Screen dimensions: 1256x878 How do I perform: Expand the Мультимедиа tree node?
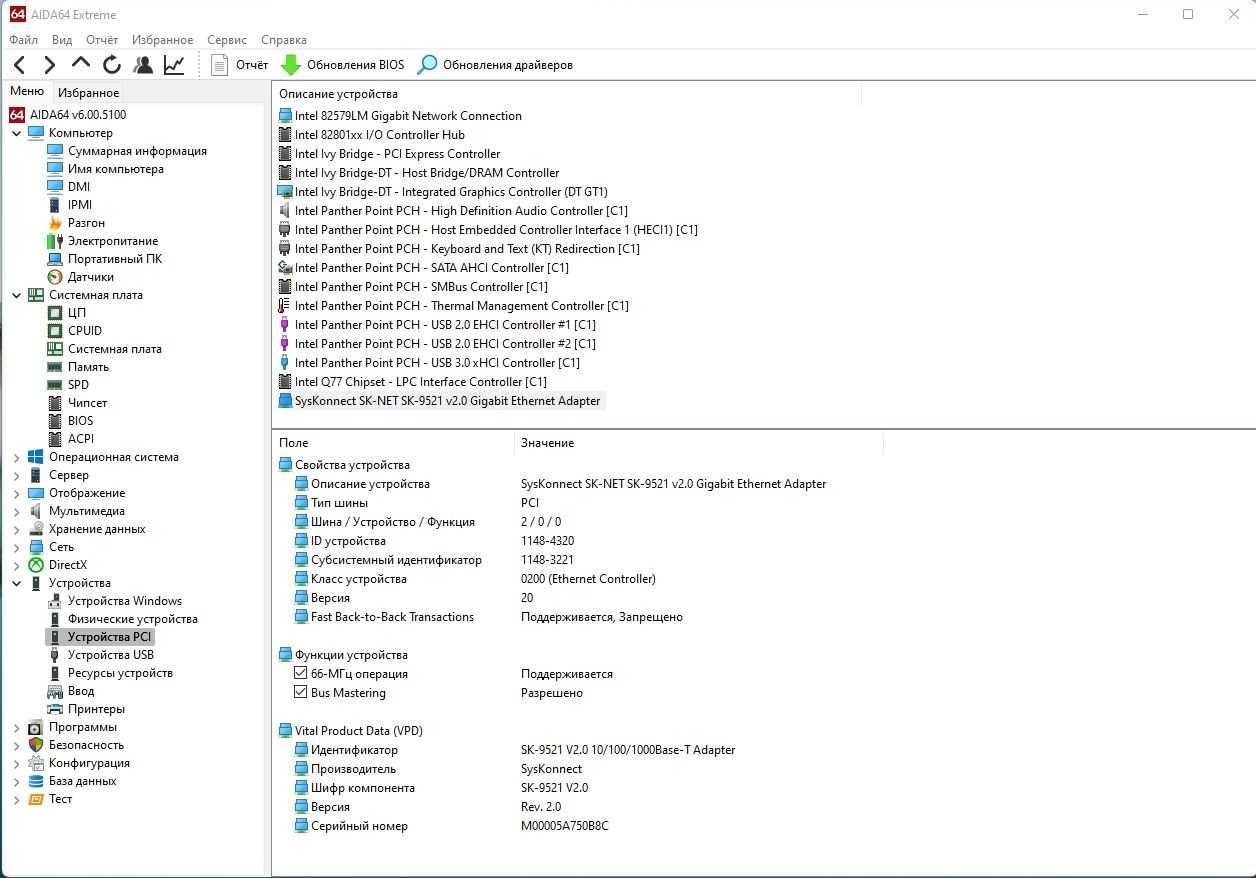(x=16, y=511)
